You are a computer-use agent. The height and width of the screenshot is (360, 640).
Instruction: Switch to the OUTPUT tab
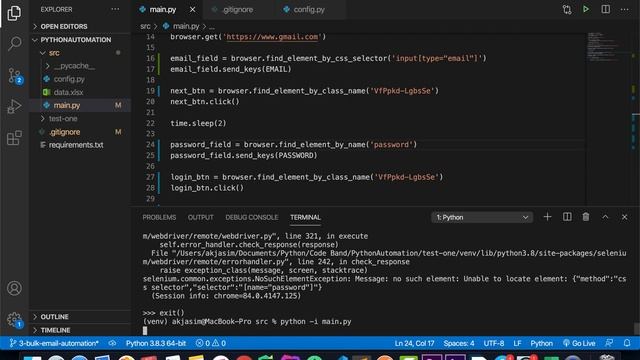click(200, 217)
